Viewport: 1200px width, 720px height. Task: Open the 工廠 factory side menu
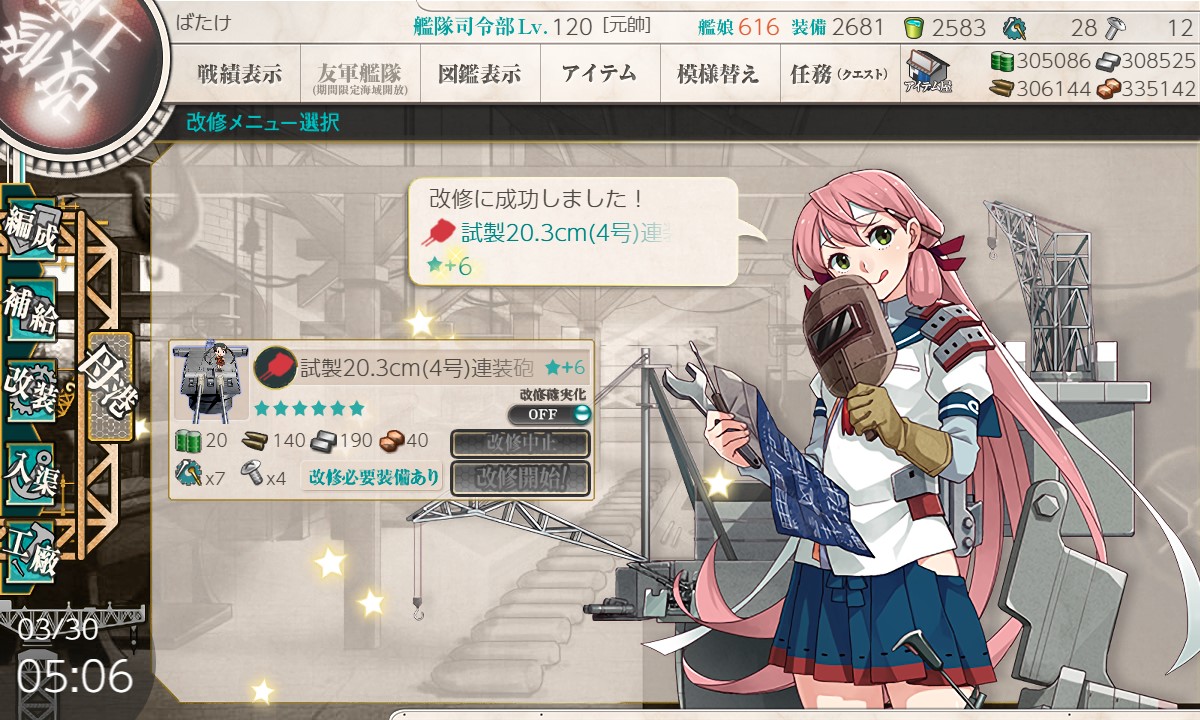tap(29, 551)
